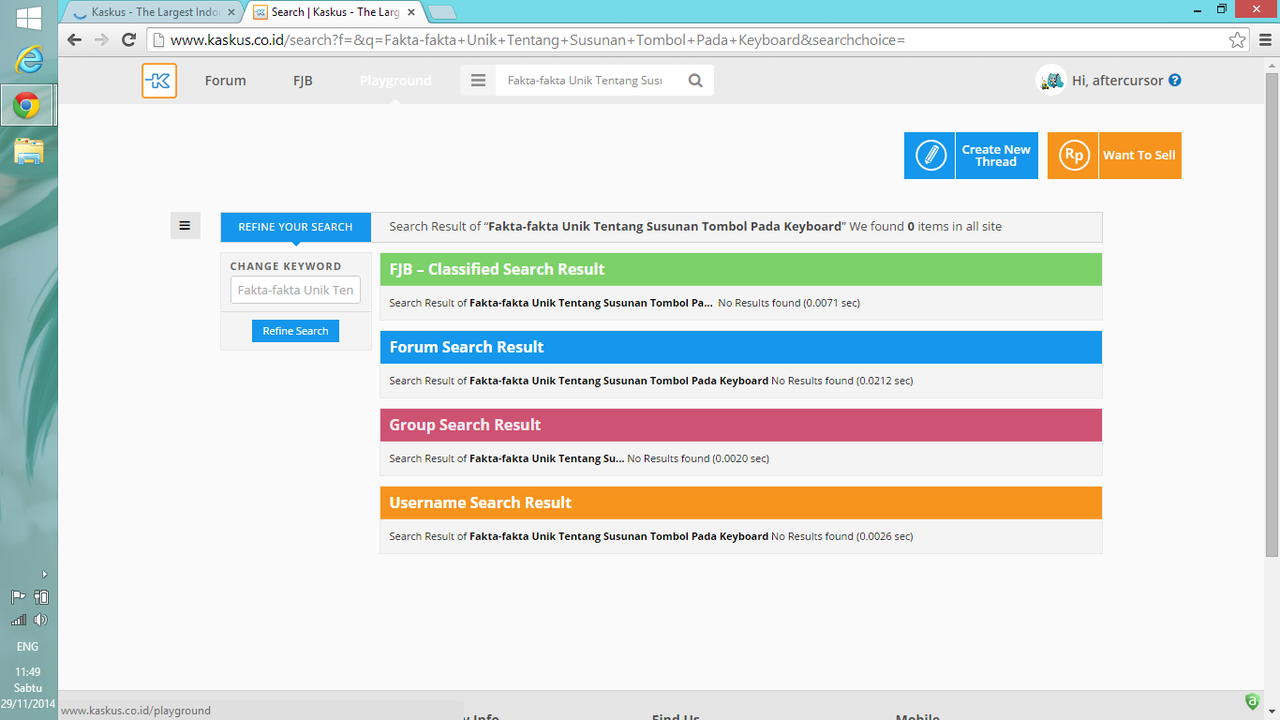Click the pencil icon for new thread
1280x720 pixels.
point(930,156)
